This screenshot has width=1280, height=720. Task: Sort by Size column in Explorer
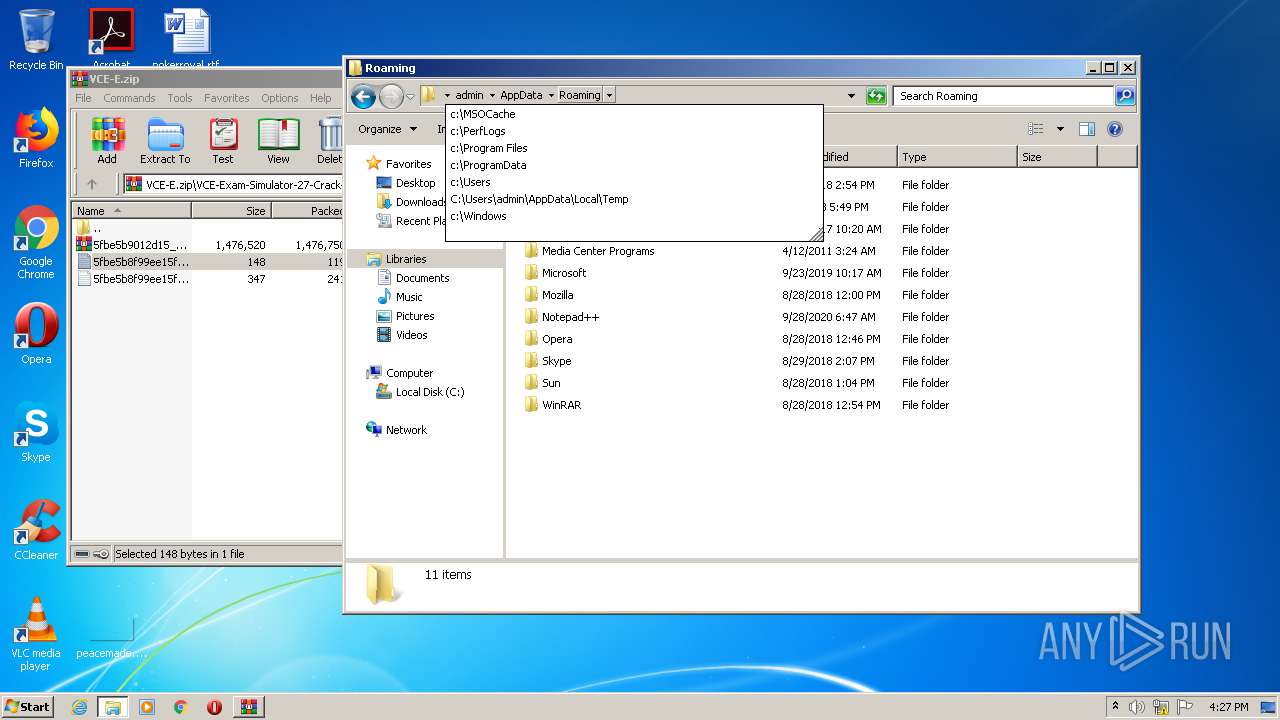(x=1057, y=157)
